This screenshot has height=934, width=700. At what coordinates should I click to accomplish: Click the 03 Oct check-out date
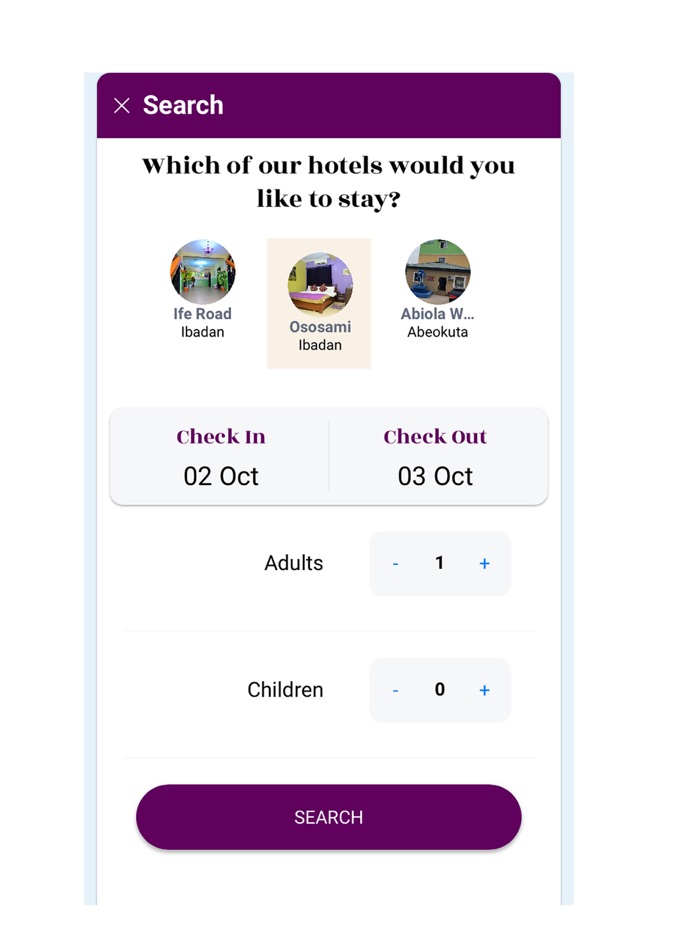[435, 476]
